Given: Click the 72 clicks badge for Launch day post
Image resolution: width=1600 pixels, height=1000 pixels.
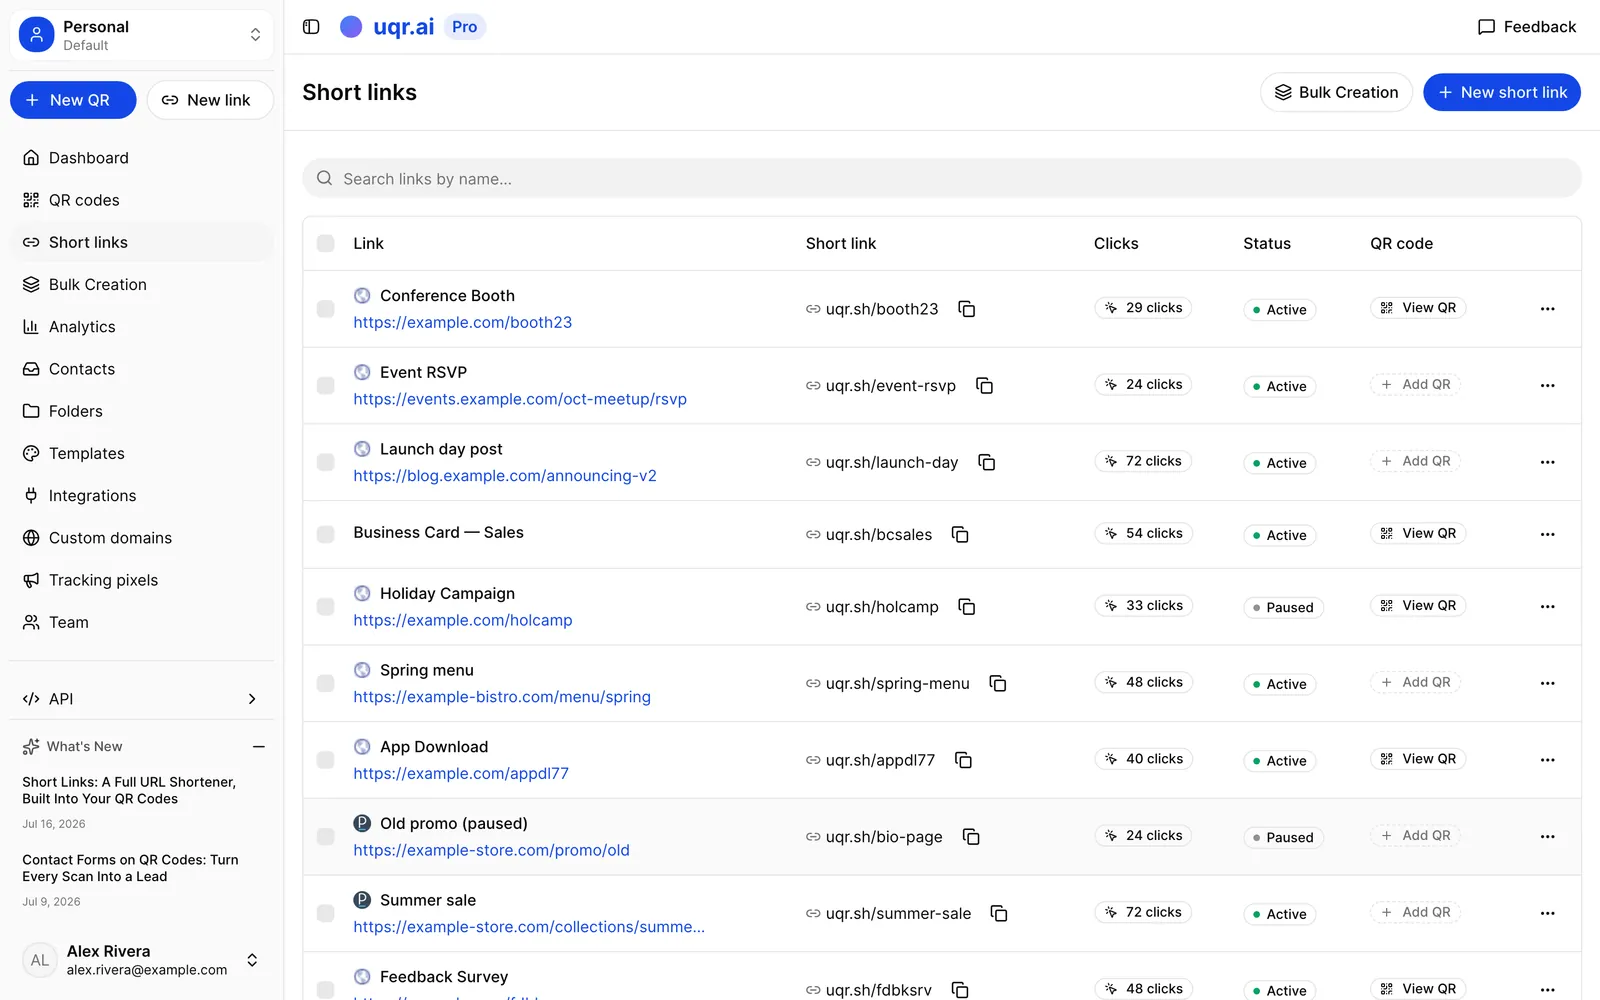Looking at the screenshot, I should pyautogui.click(x=1143, y=461).
